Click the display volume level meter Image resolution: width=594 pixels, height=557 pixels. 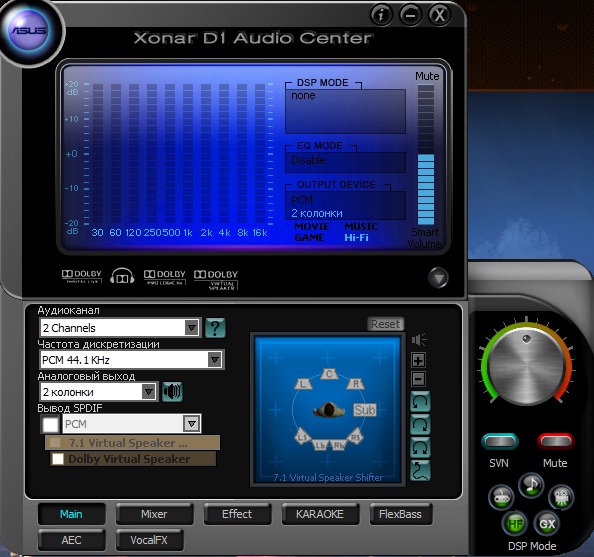[426, 155]
